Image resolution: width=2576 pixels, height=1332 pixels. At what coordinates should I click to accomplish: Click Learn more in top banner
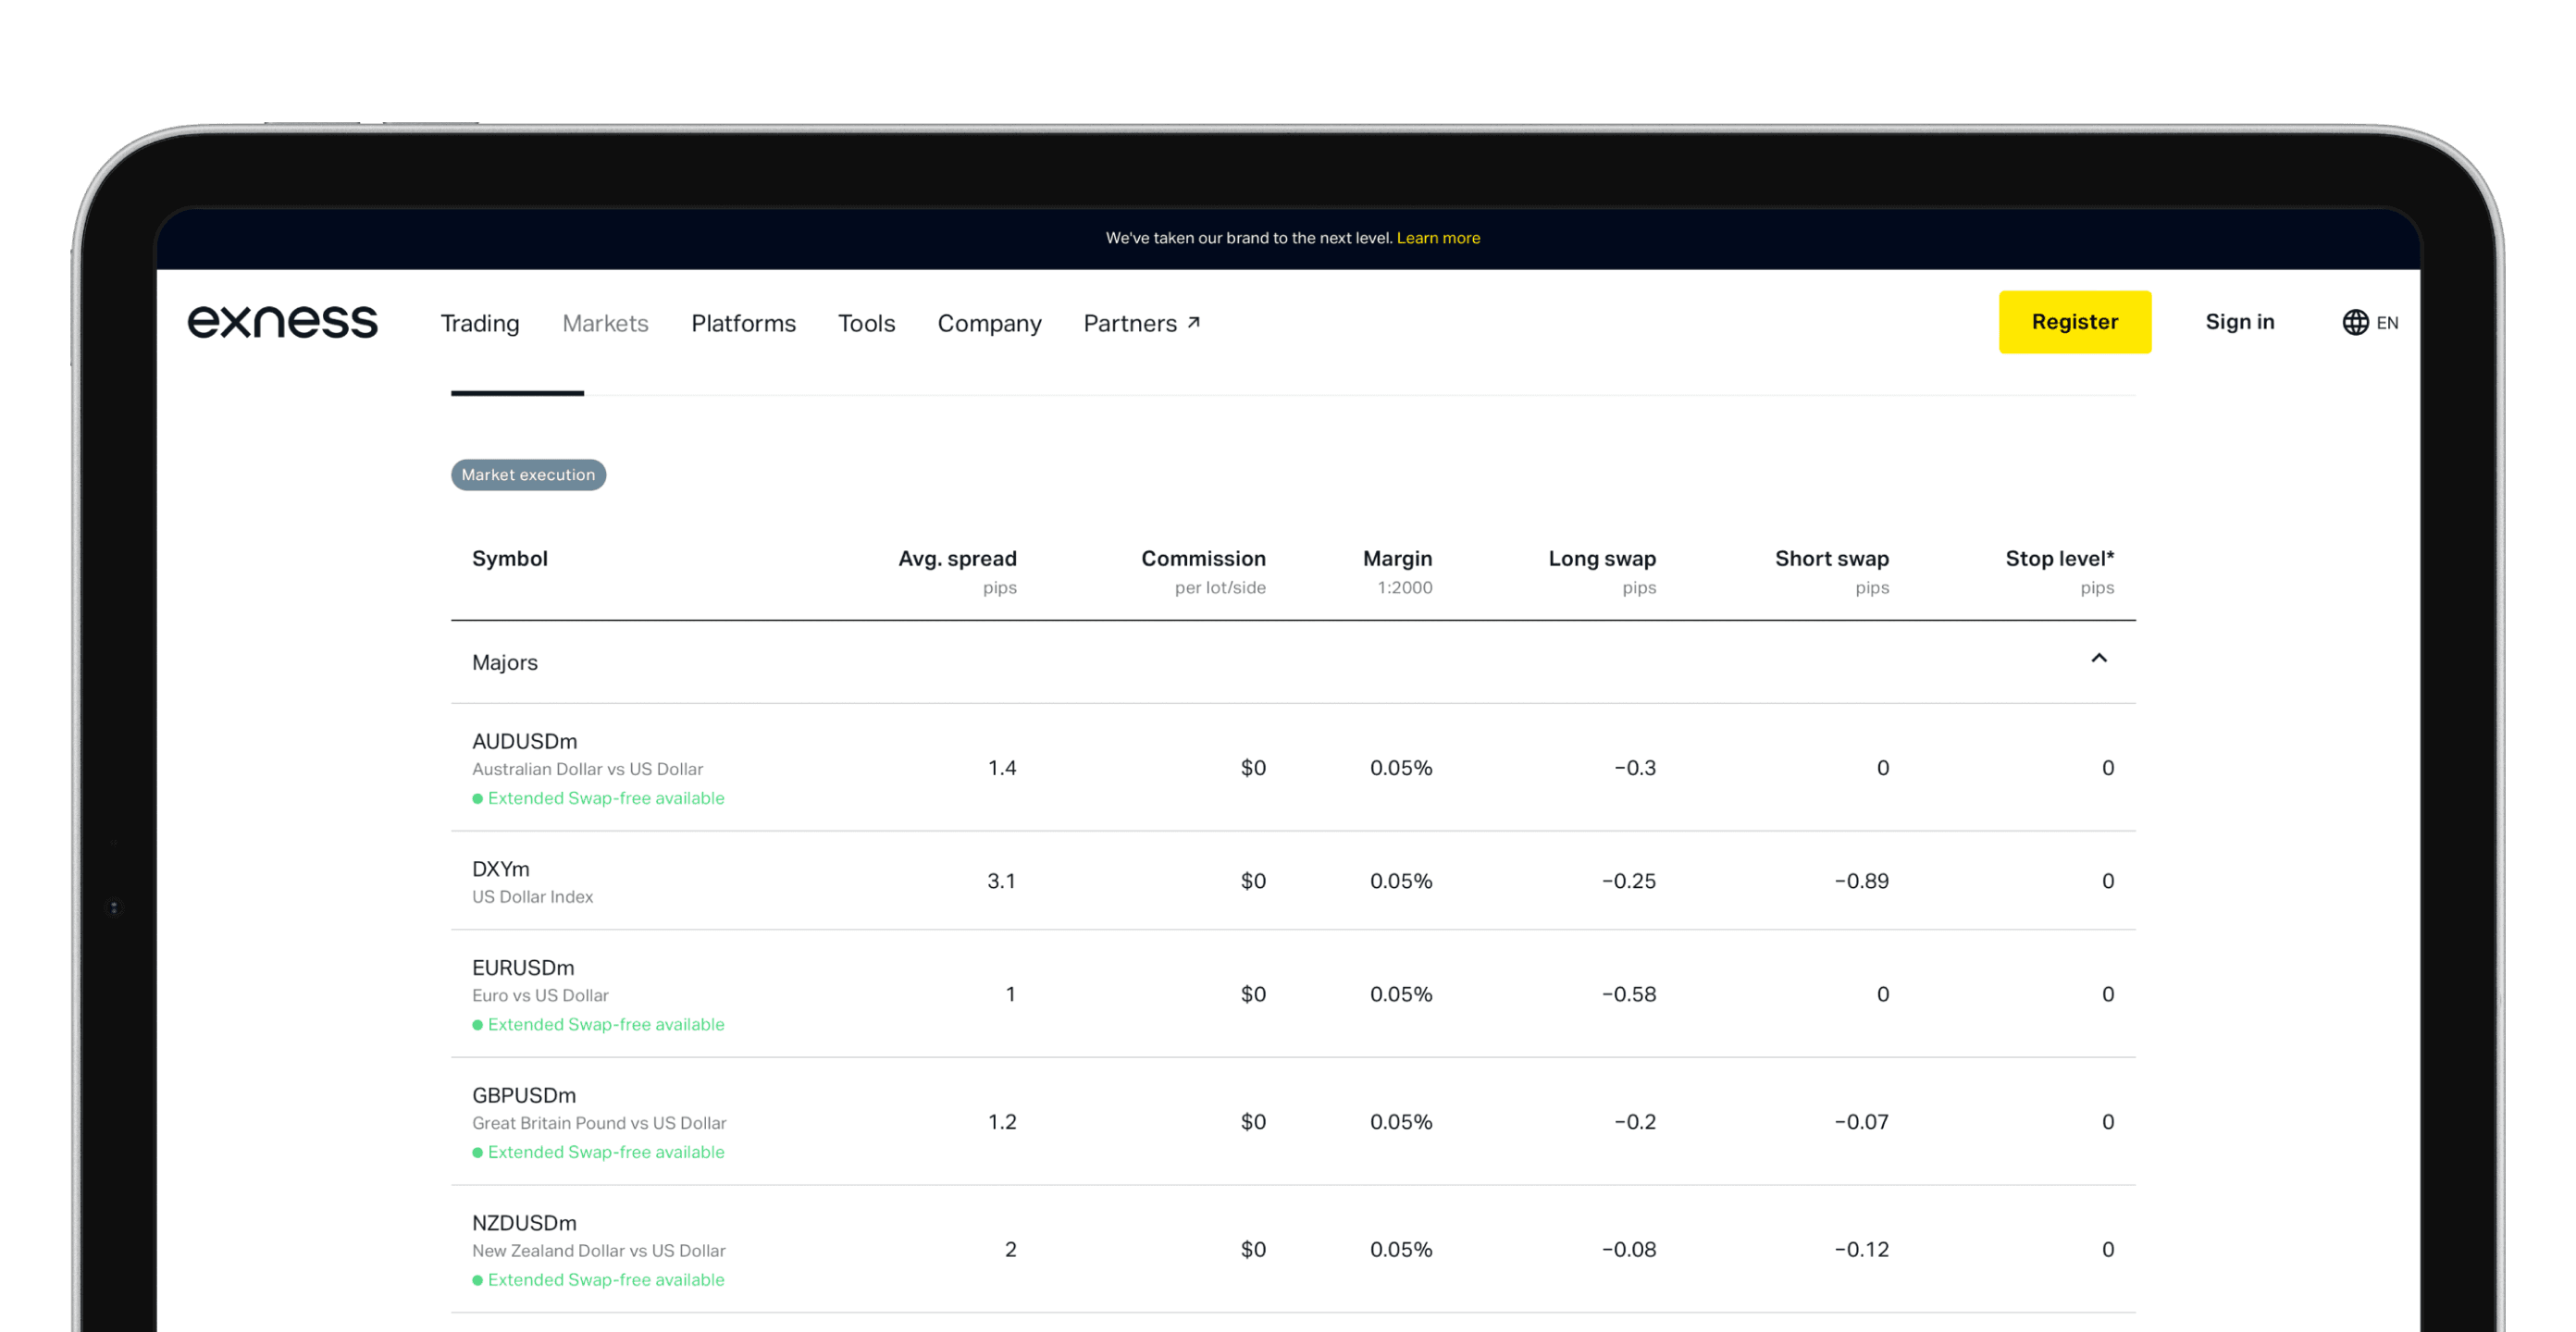coord(1437,238)
